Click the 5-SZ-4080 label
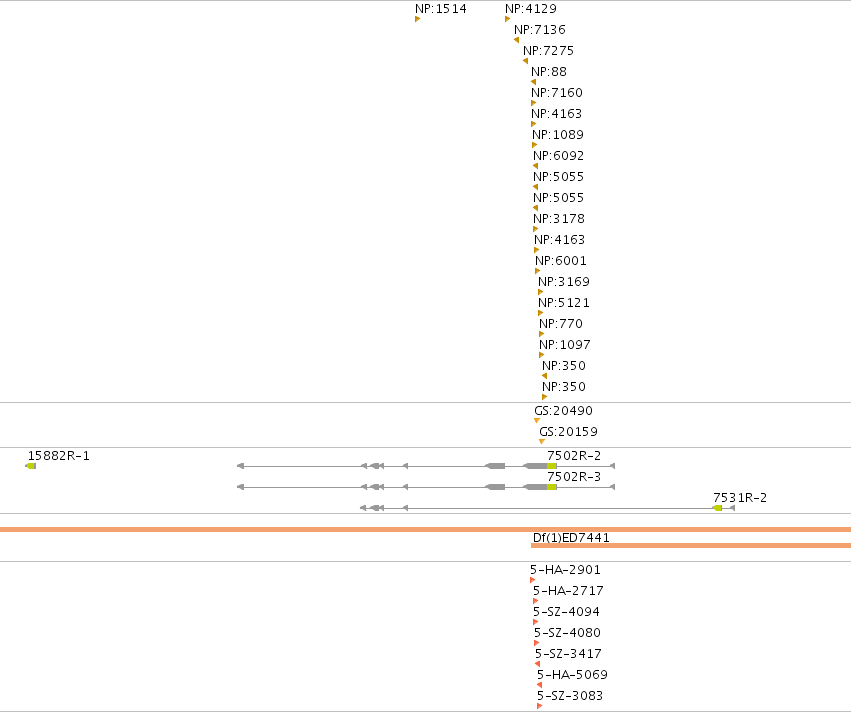 click(x=567, y=633)
